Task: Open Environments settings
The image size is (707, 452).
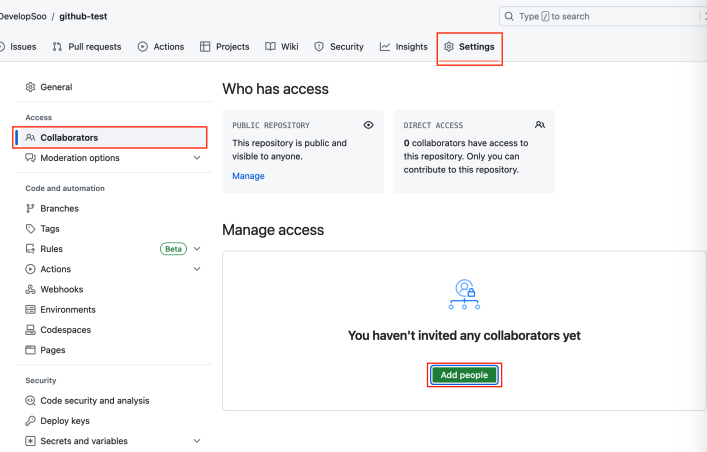Action: coord(113,310)
